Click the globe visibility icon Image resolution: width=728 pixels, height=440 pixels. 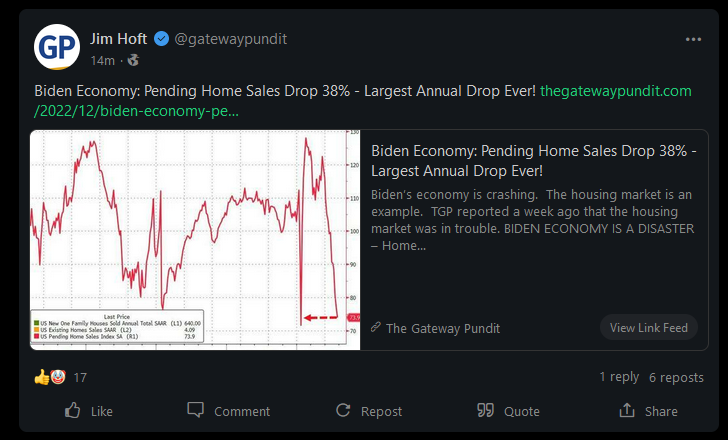(133, 60)
